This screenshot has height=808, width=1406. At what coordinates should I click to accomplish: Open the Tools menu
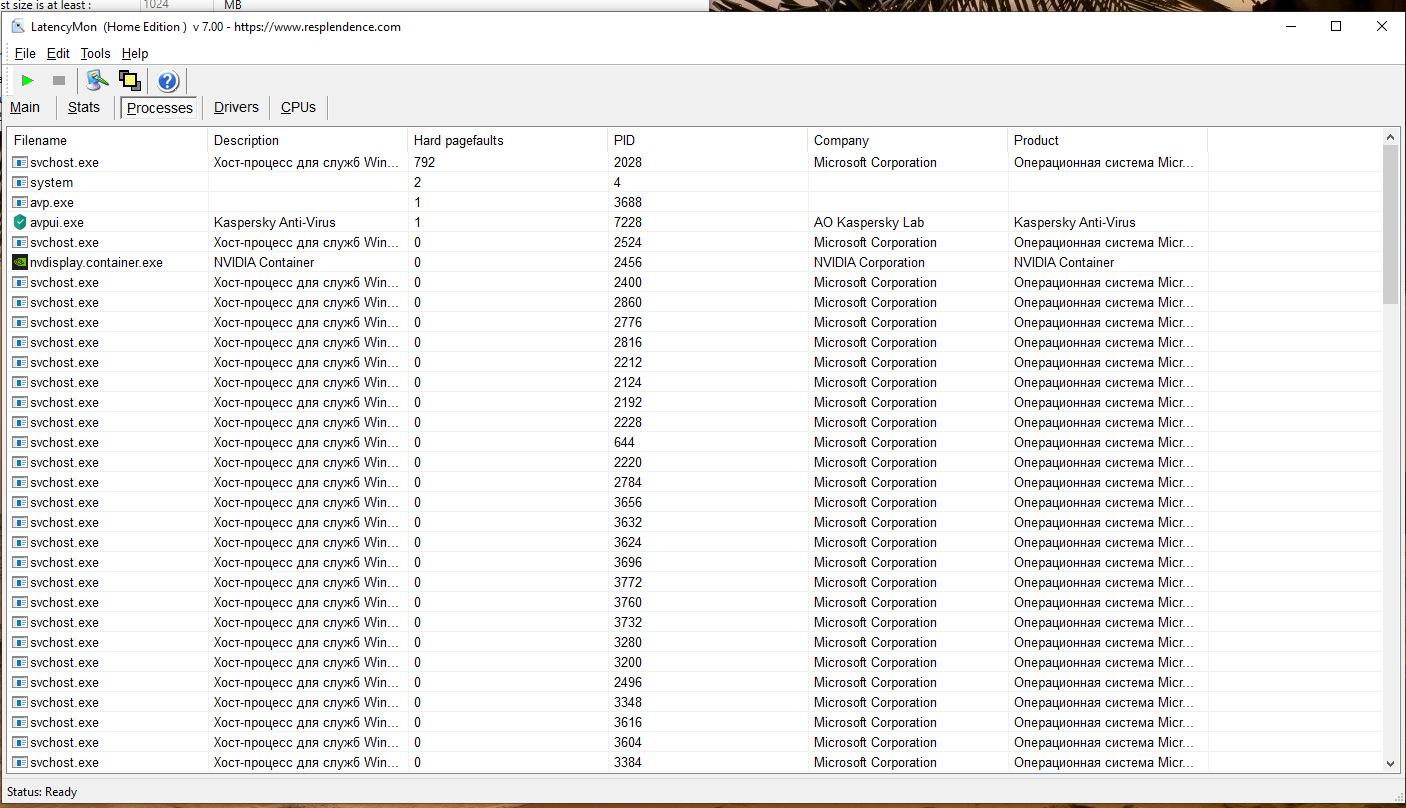tap(96, 54)
